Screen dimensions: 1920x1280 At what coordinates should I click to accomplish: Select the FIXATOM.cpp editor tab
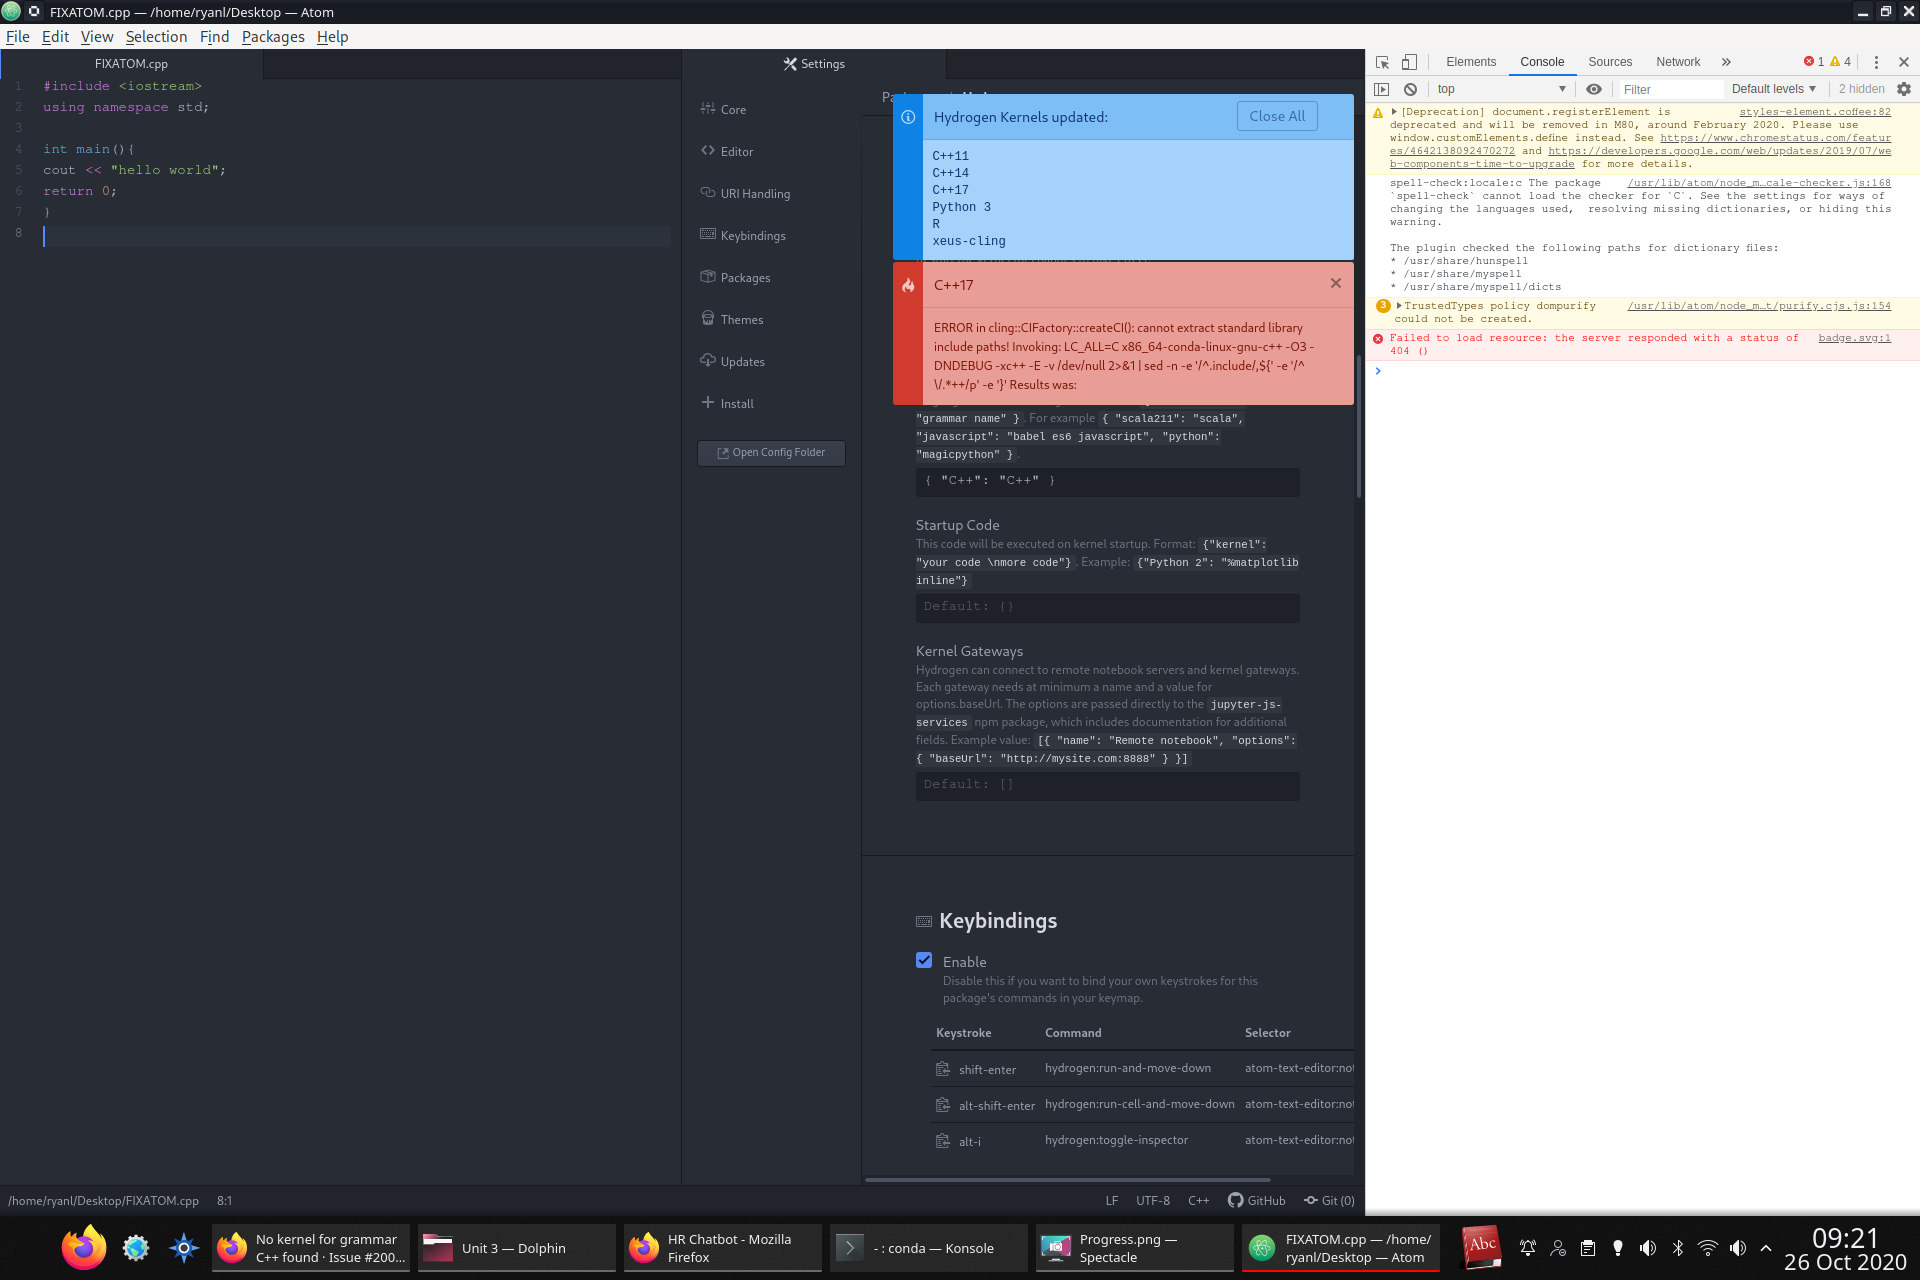(x=130, y=63)
